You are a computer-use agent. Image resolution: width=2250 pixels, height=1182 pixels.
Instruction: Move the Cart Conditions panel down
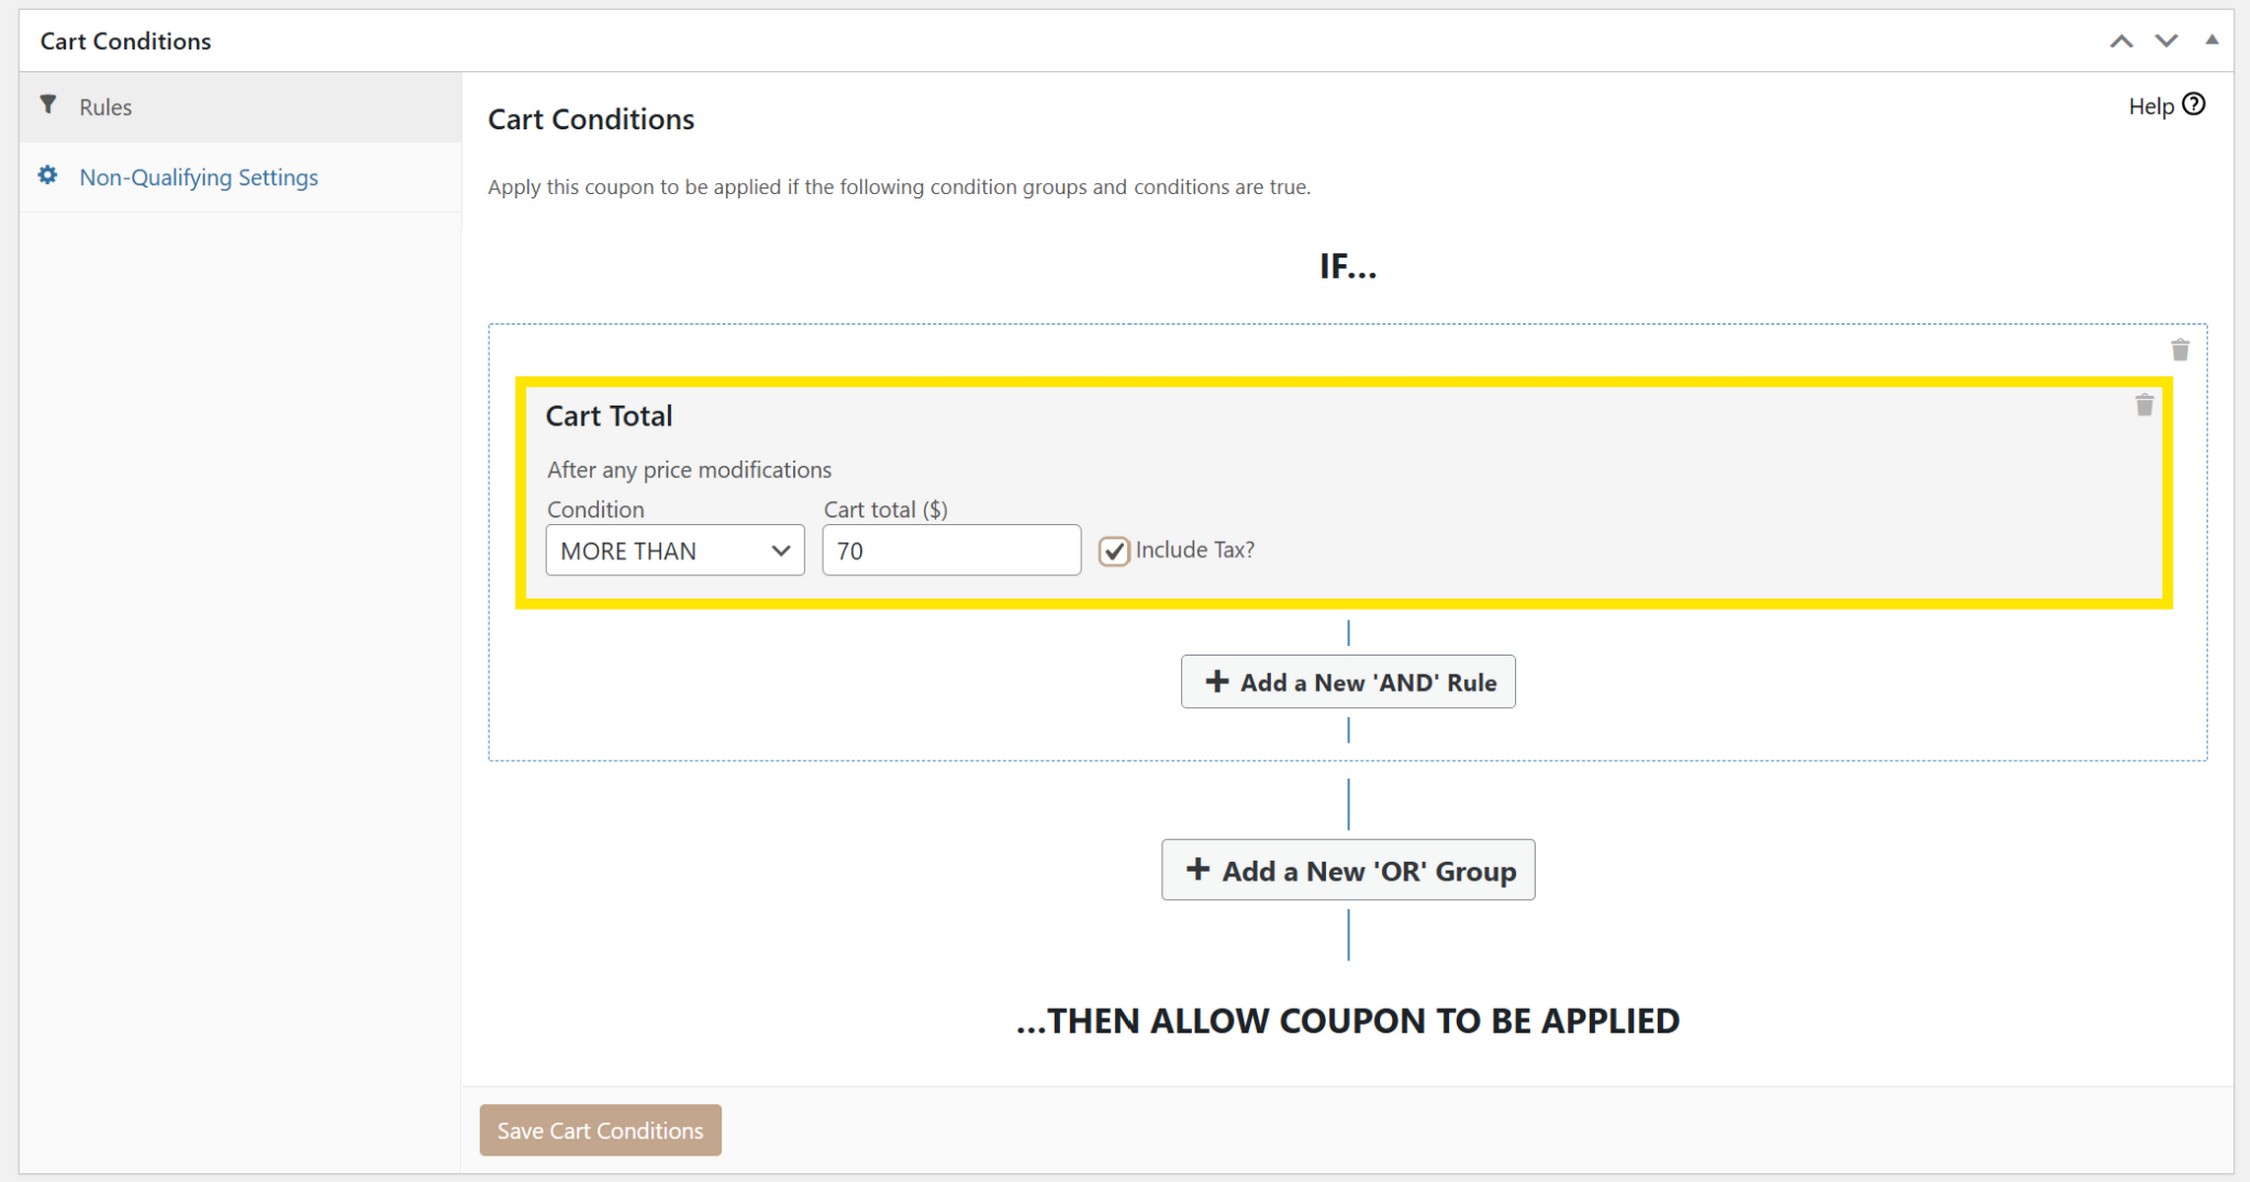pos(2166,41)
